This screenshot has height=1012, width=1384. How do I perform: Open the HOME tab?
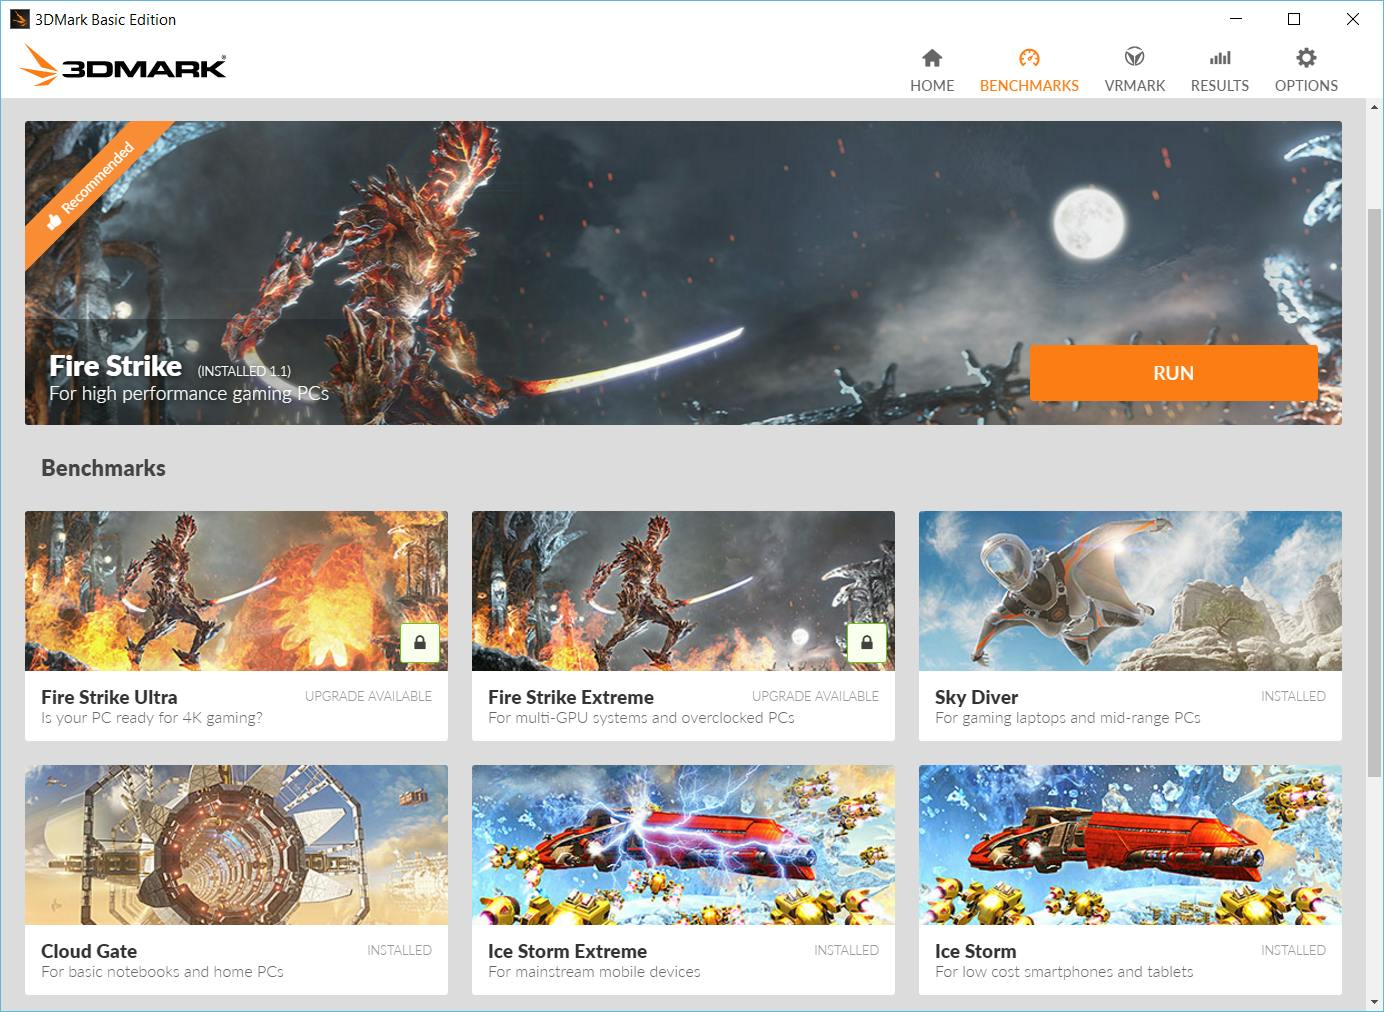[932, 70]
